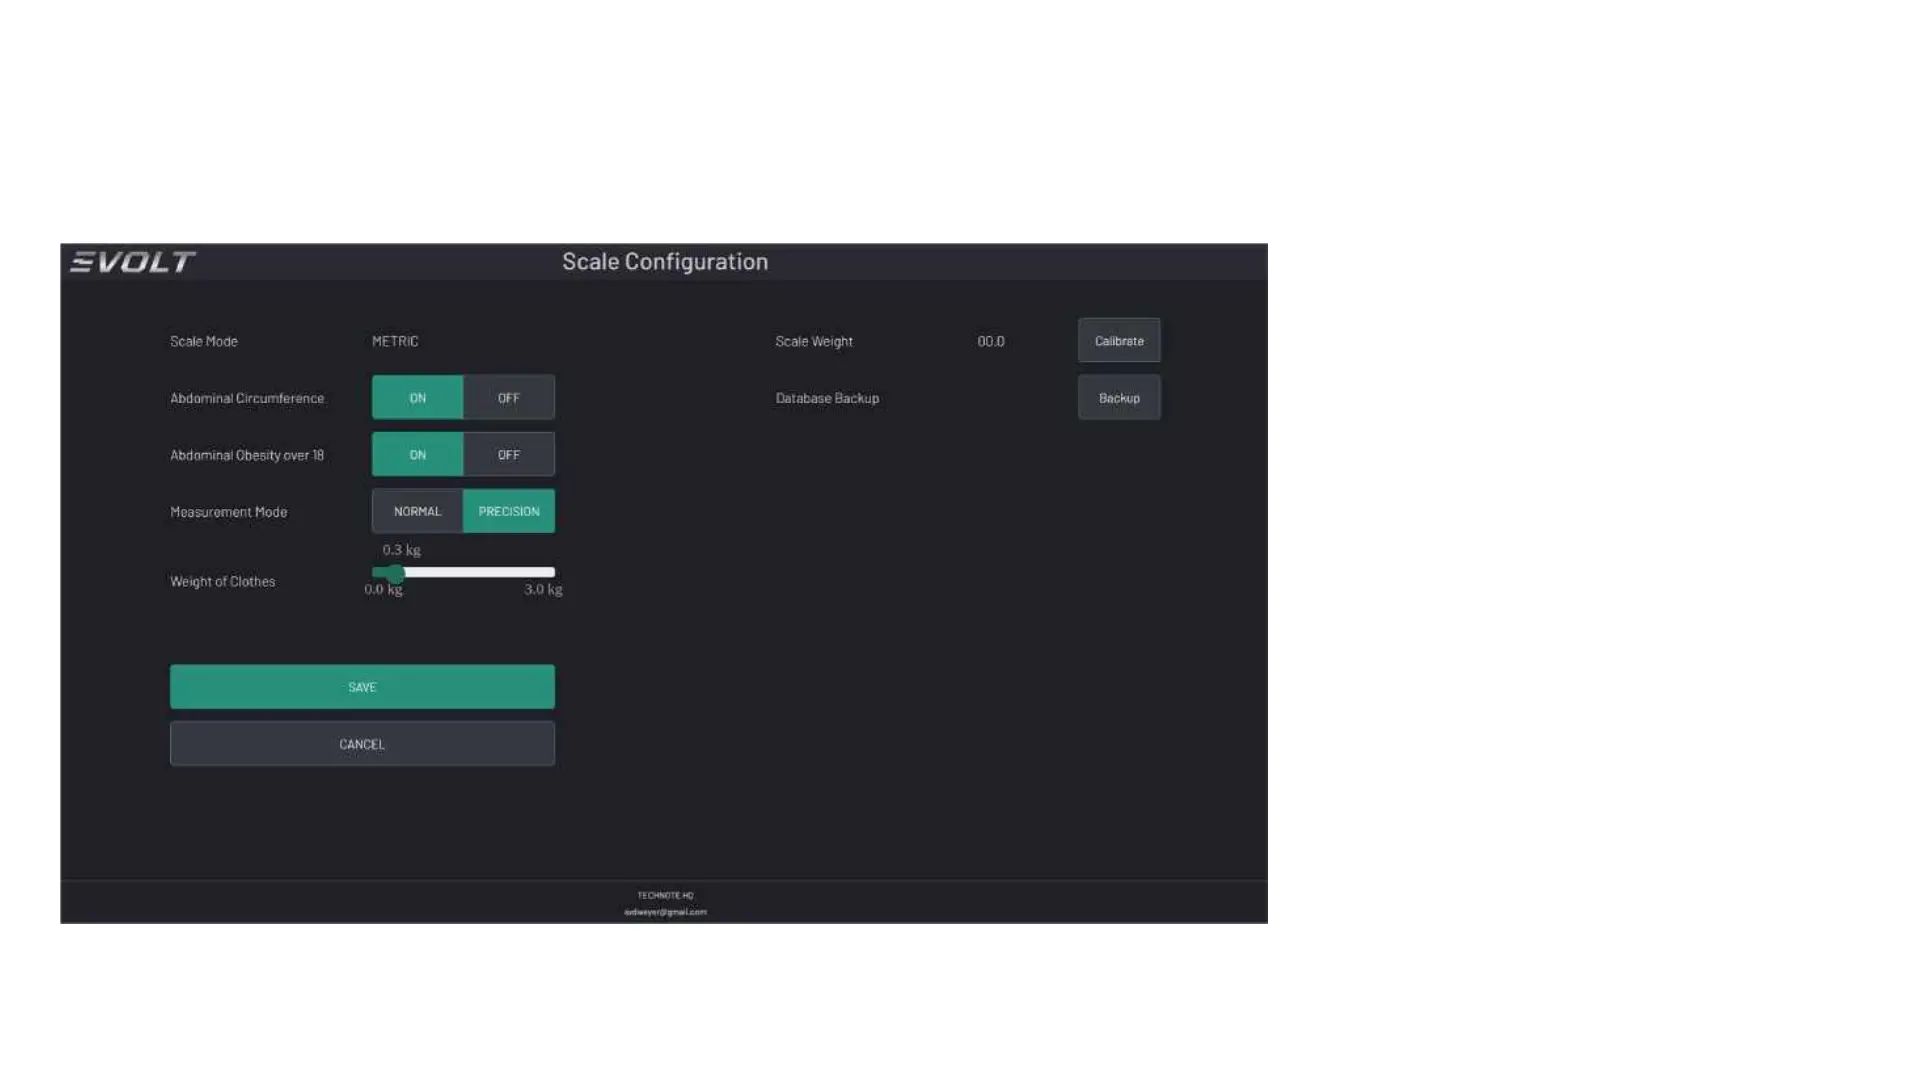Click the email address in the footer
1920x1080 pixels.
click(x=665, y=912)
